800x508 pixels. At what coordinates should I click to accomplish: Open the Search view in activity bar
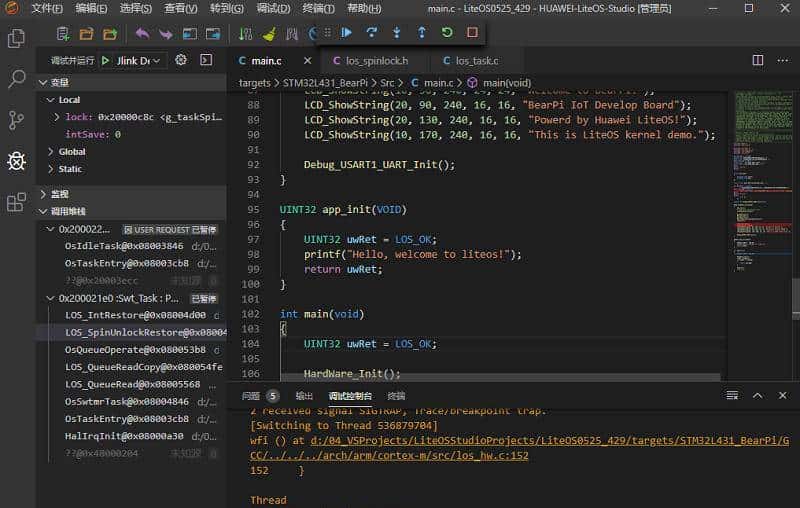coord(16,79)
